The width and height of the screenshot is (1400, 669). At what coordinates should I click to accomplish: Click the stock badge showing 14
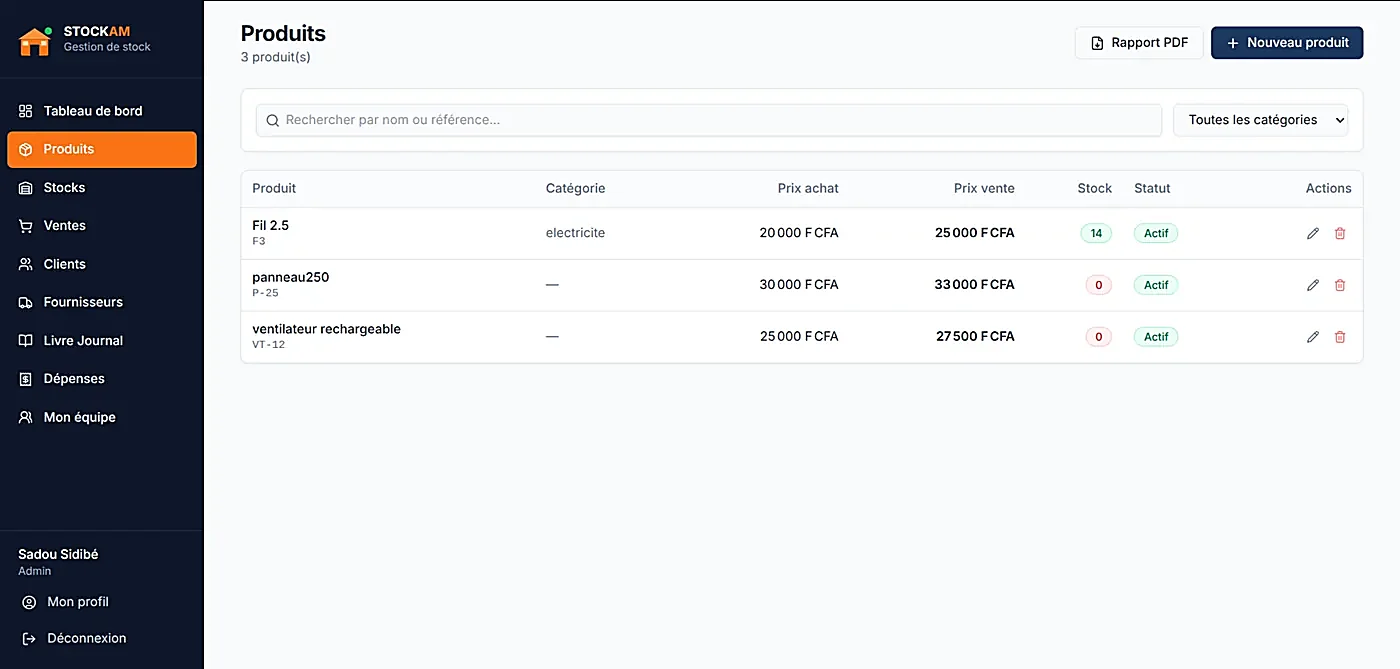(x=1096, y=233)
